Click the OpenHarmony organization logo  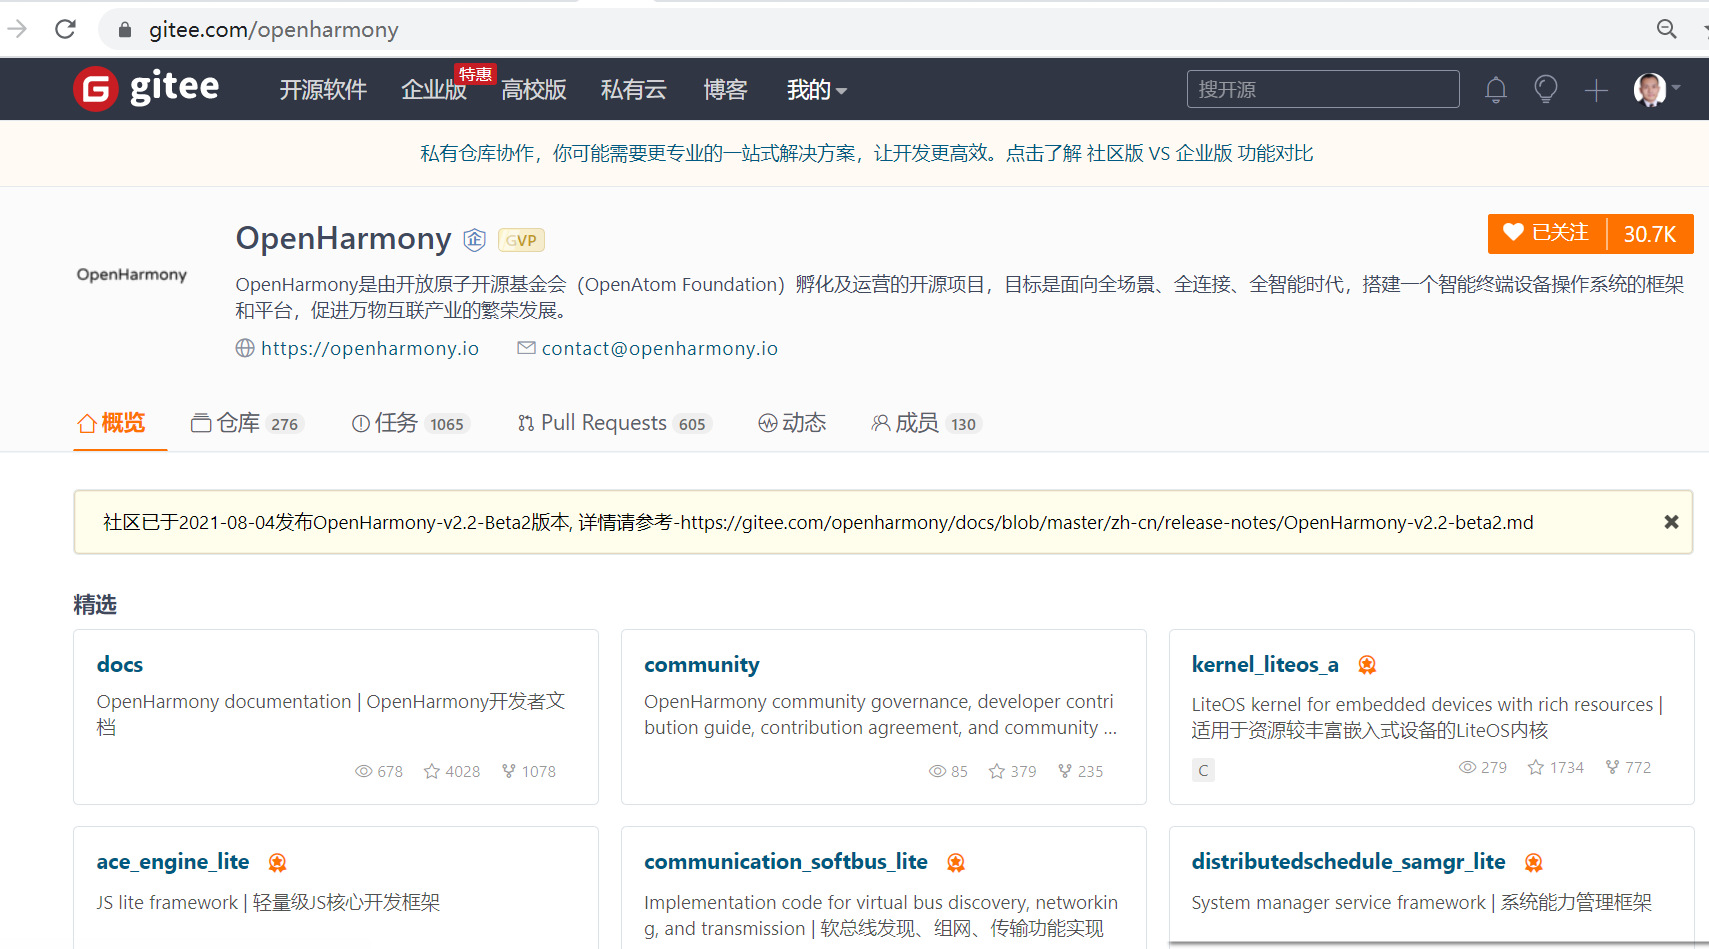[132, 275]
